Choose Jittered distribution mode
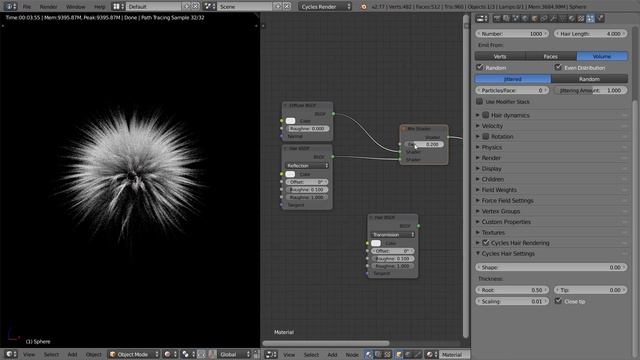640x360 pixels. (513, 79)
